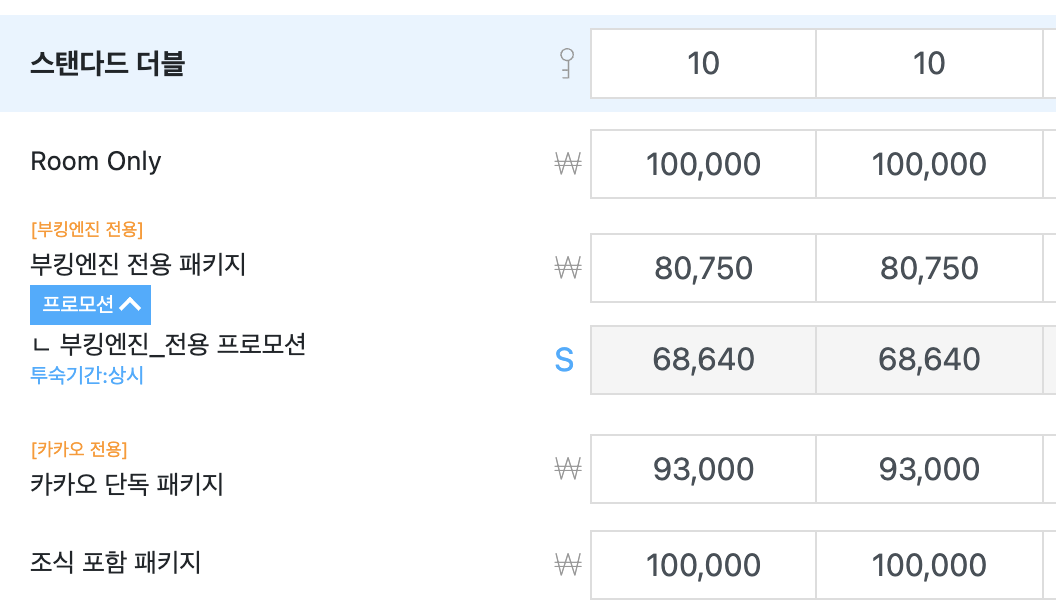
Task: Collapse the 프로모션 dropdown button
Action: [90, 304]
